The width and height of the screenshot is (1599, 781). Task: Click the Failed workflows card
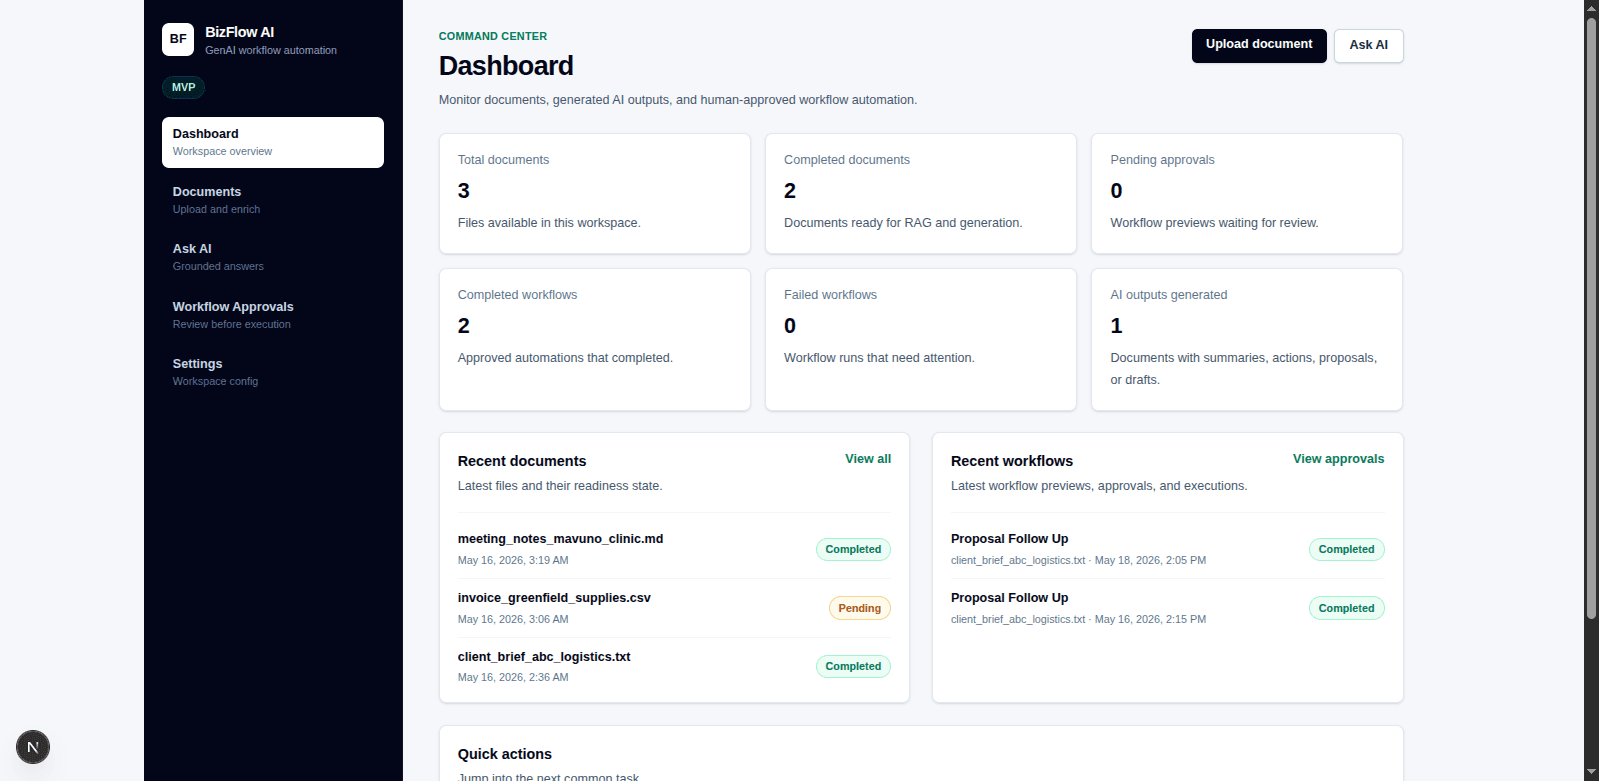pos(921,340)
